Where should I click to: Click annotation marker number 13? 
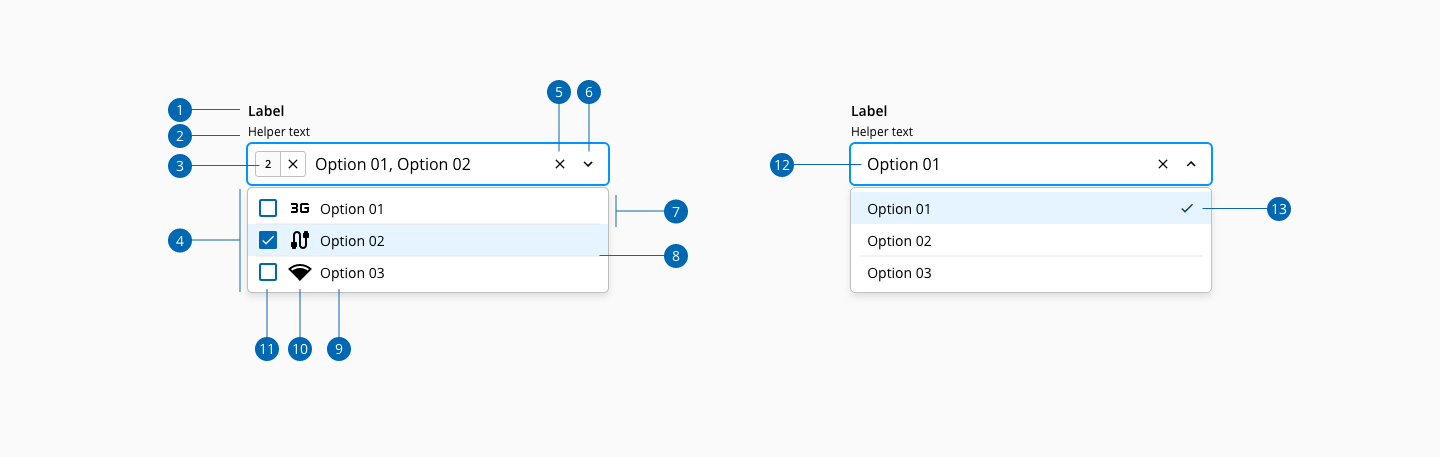pyautogui.click(x=1278, y=209)
